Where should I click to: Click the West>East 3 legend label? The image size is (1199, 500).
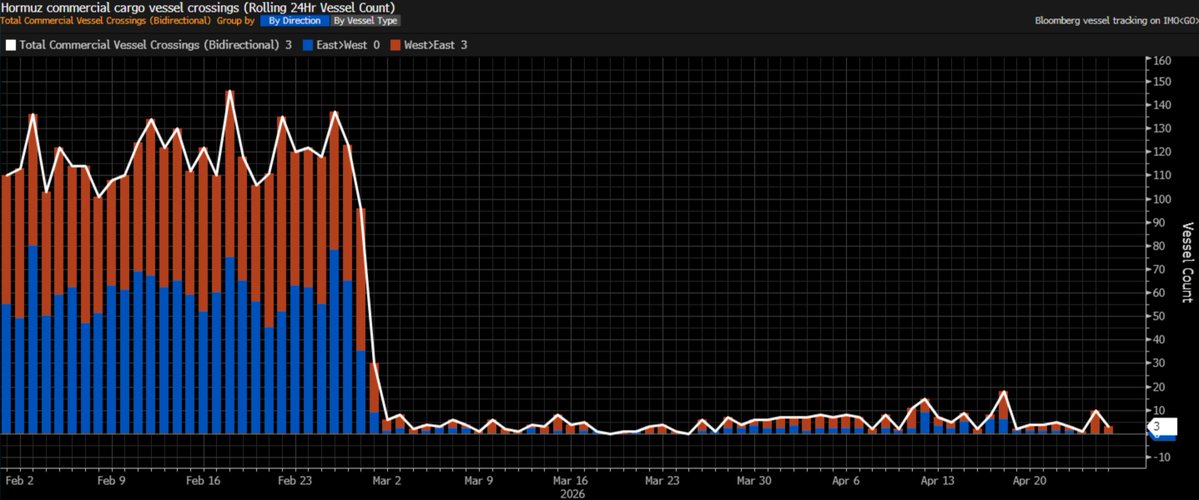[436, 45]
